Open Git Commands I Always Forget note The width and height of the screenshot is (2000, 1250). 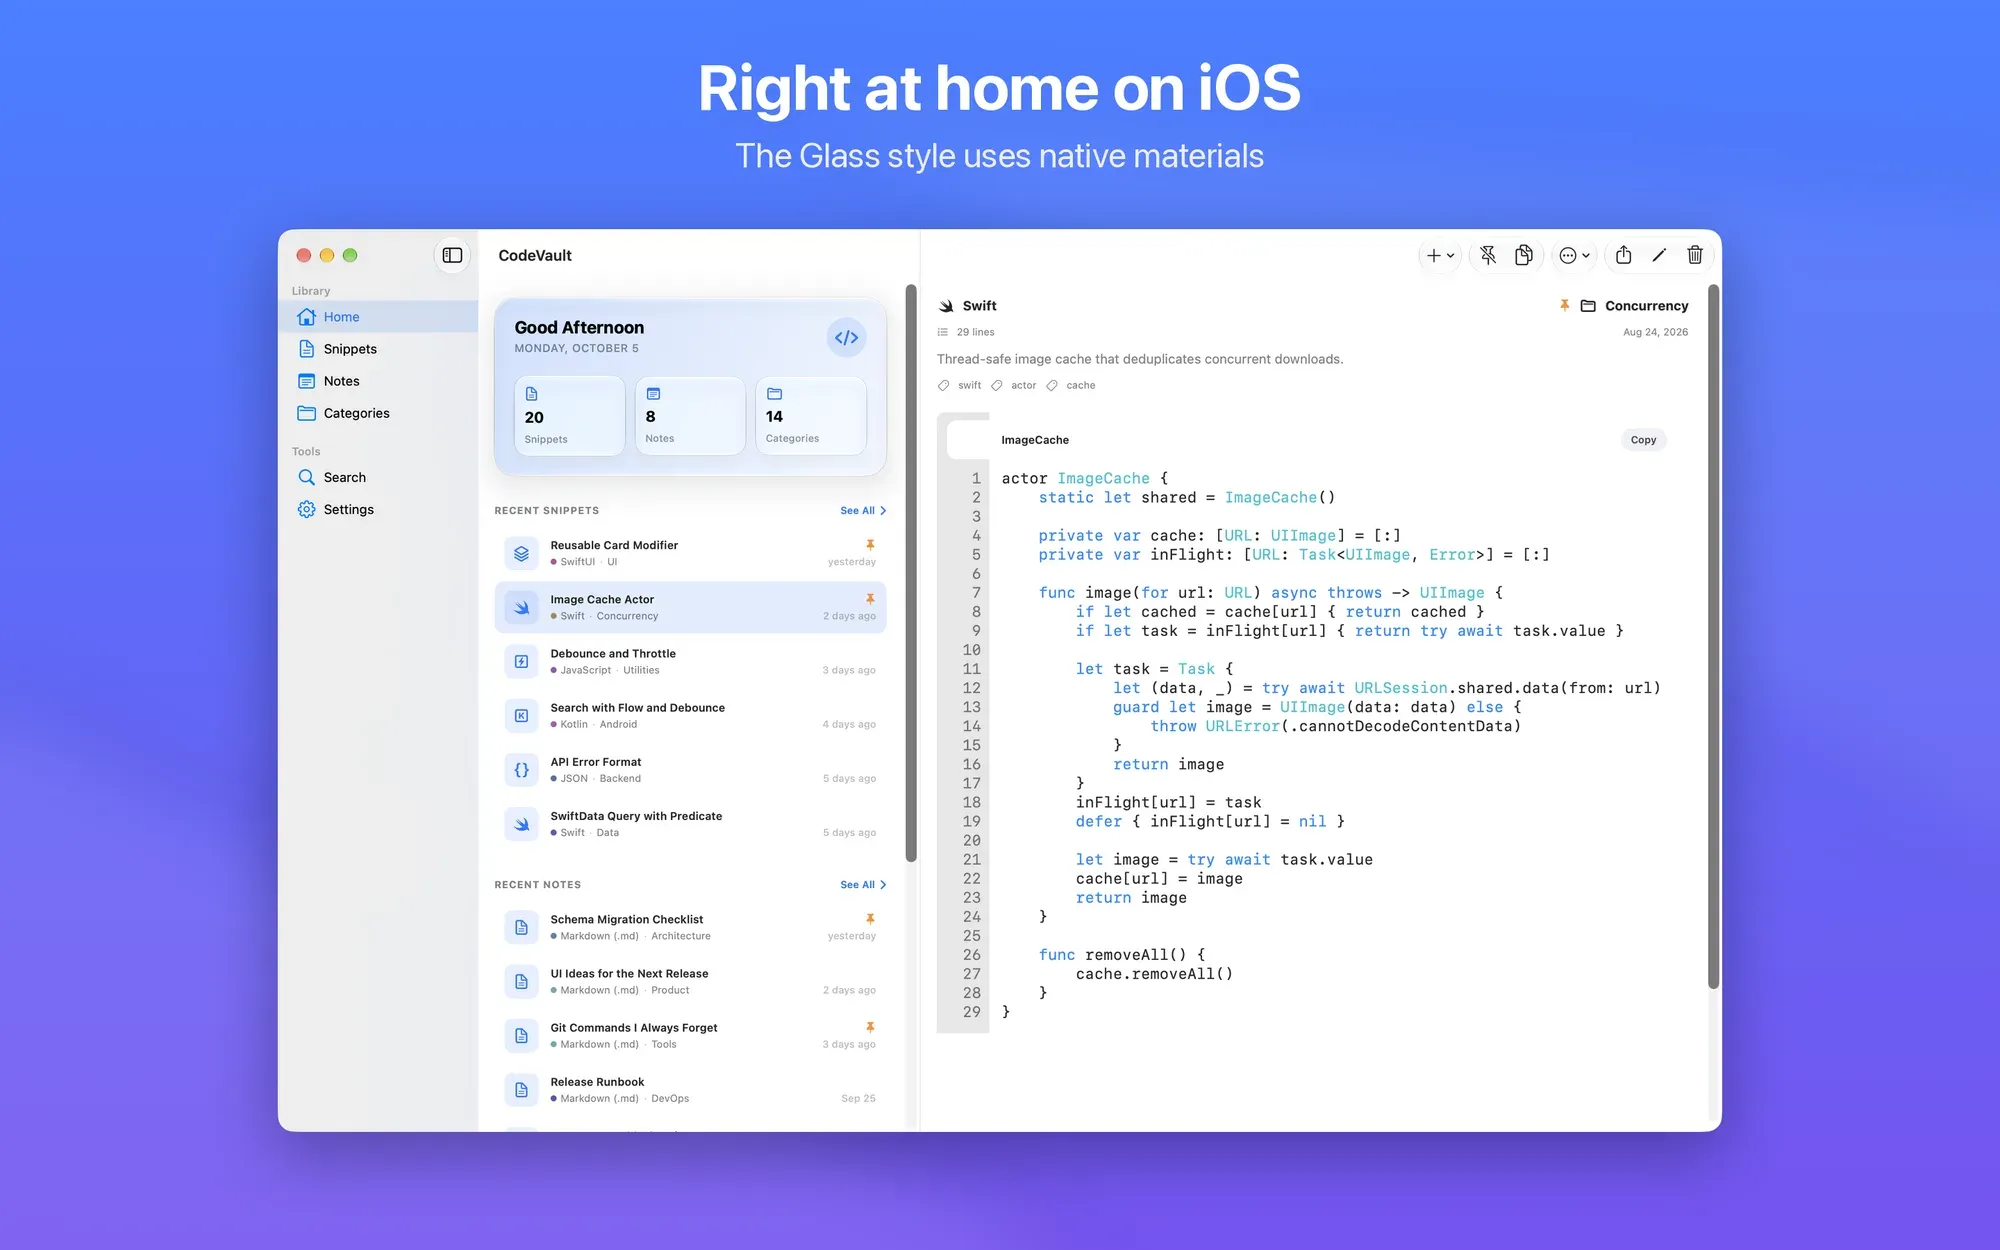click(690, 1036)
